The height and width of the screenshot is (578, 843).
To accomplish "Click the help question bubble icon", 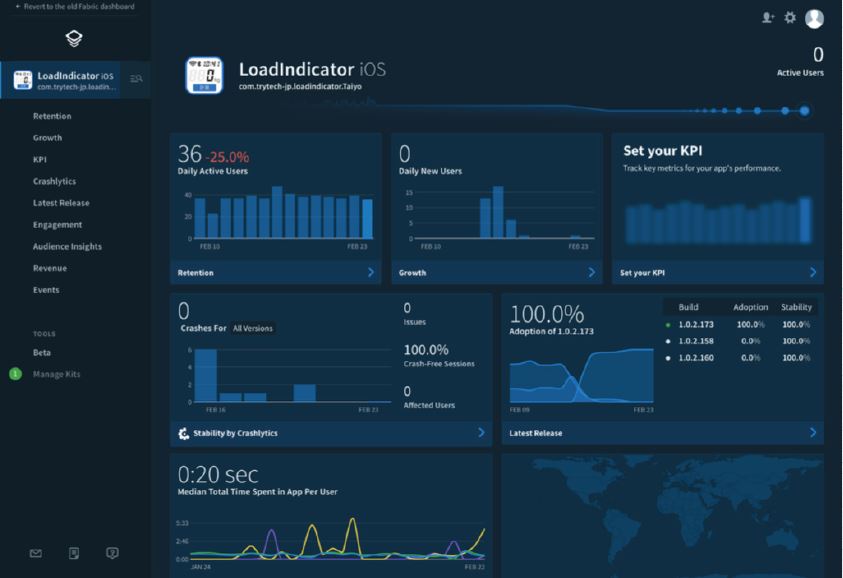I will coord(112,553).
